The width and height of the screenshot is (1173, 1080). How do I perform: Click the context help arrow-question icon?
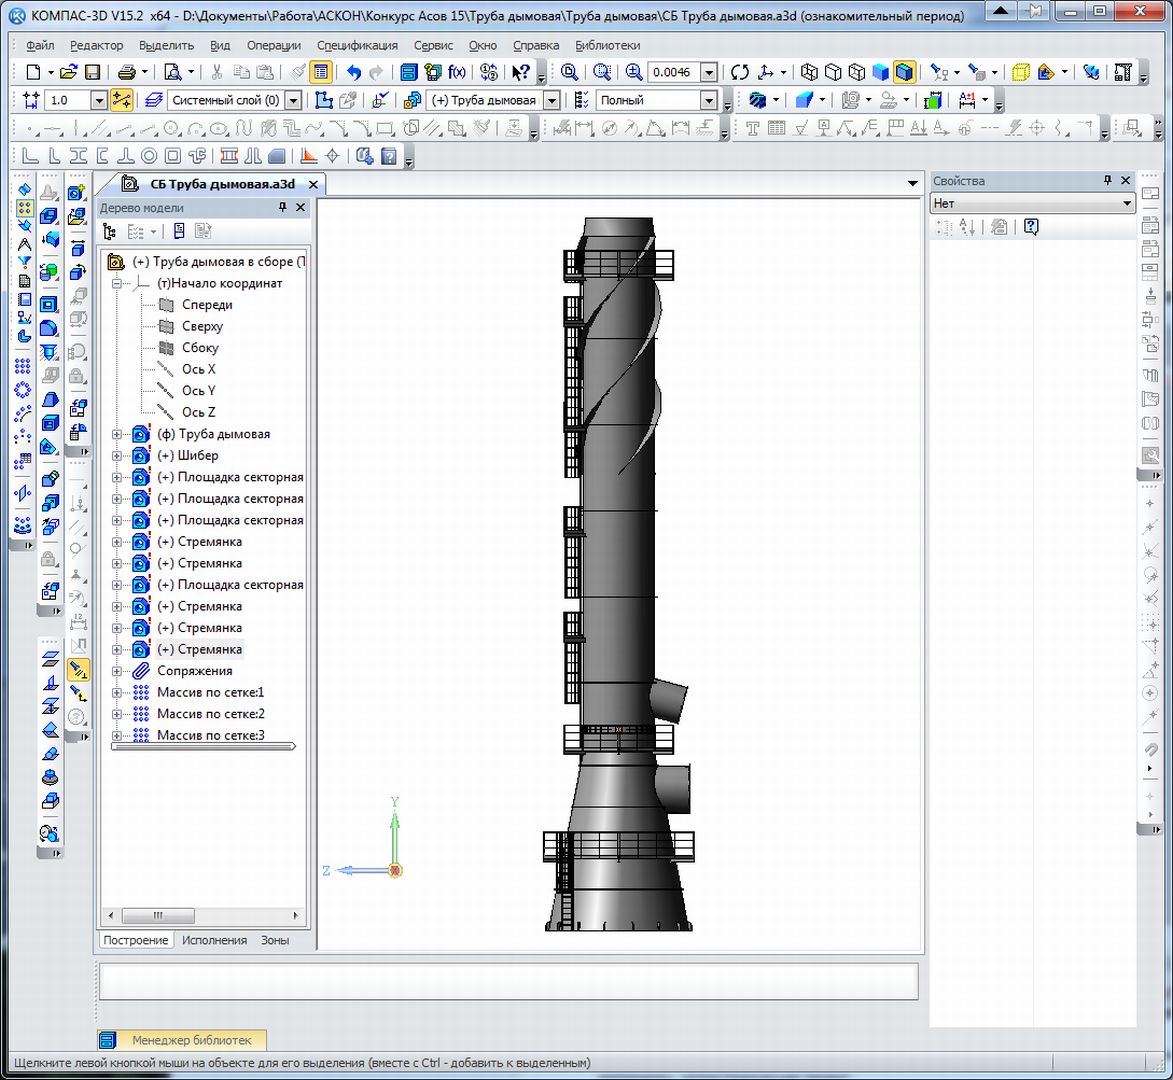coord(520,72)
